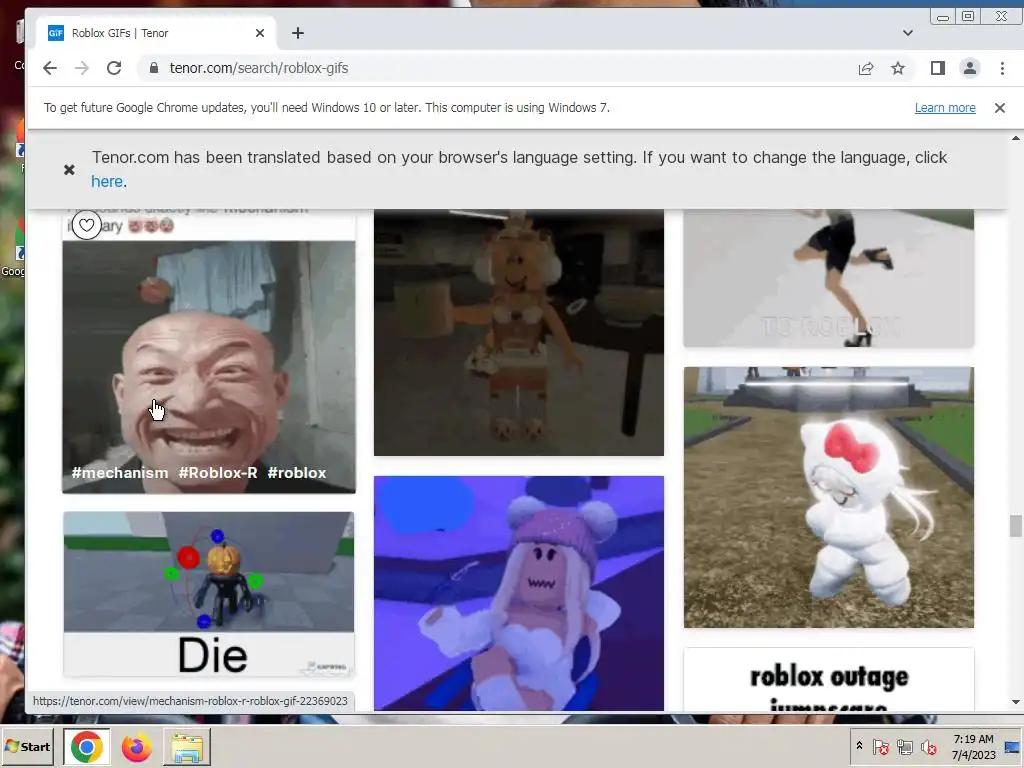Click the Chrome taskbar icon
Viewport: 1024px width, 768px height.
click(x=87, y=746)
